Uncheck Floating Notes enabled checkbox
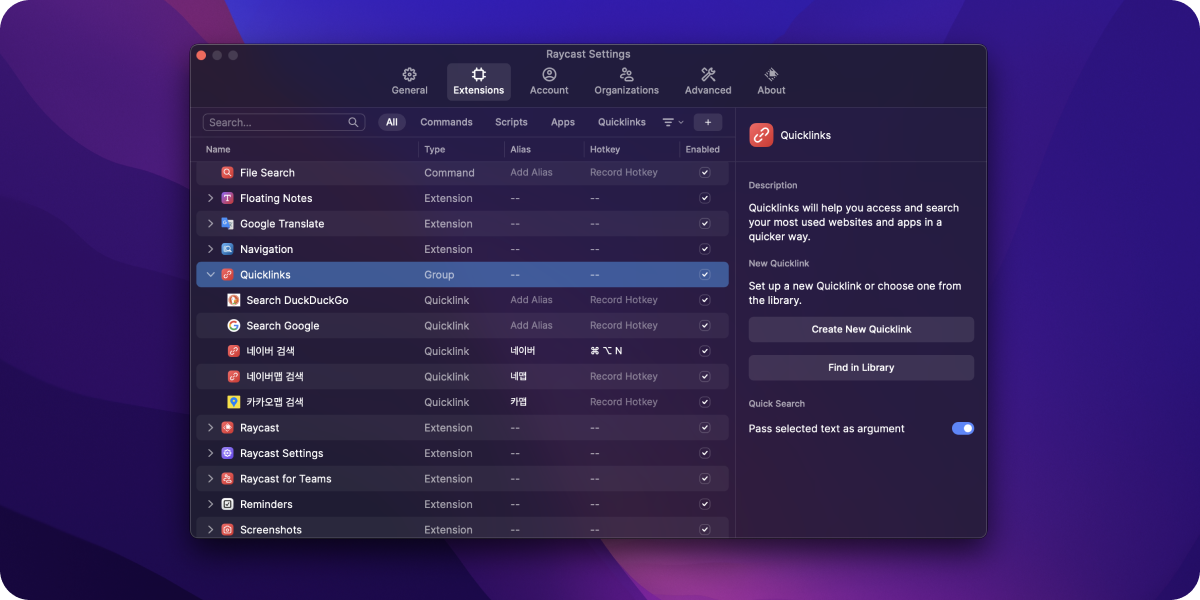The image size is (1200, 600). tap(705, 198)
